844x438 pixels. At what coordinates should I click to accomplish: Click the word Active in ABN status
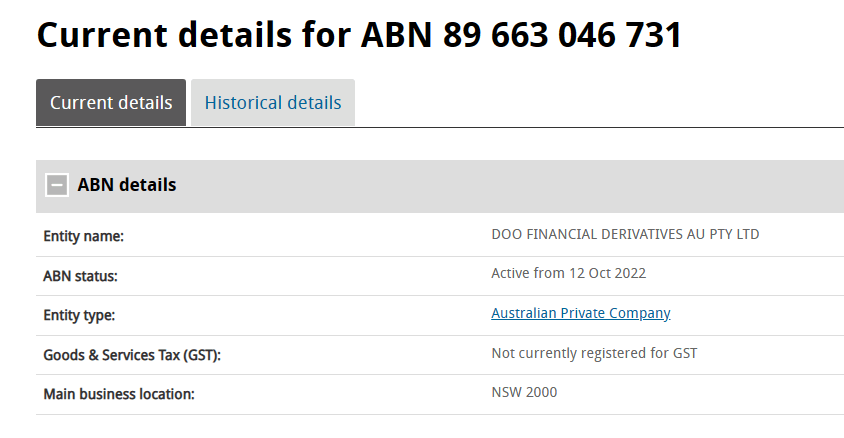point(511,273)
